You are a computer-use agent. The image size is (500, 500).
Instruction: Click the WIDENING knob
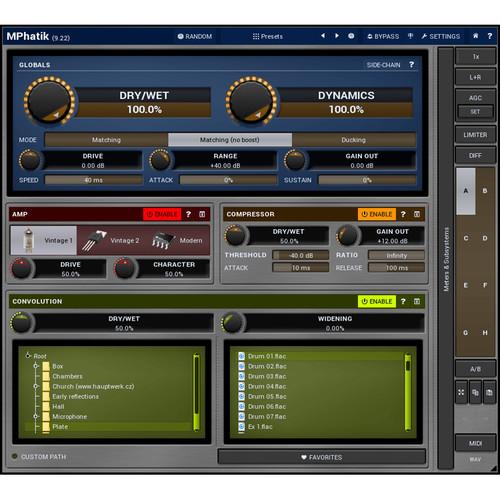point(233,323)
